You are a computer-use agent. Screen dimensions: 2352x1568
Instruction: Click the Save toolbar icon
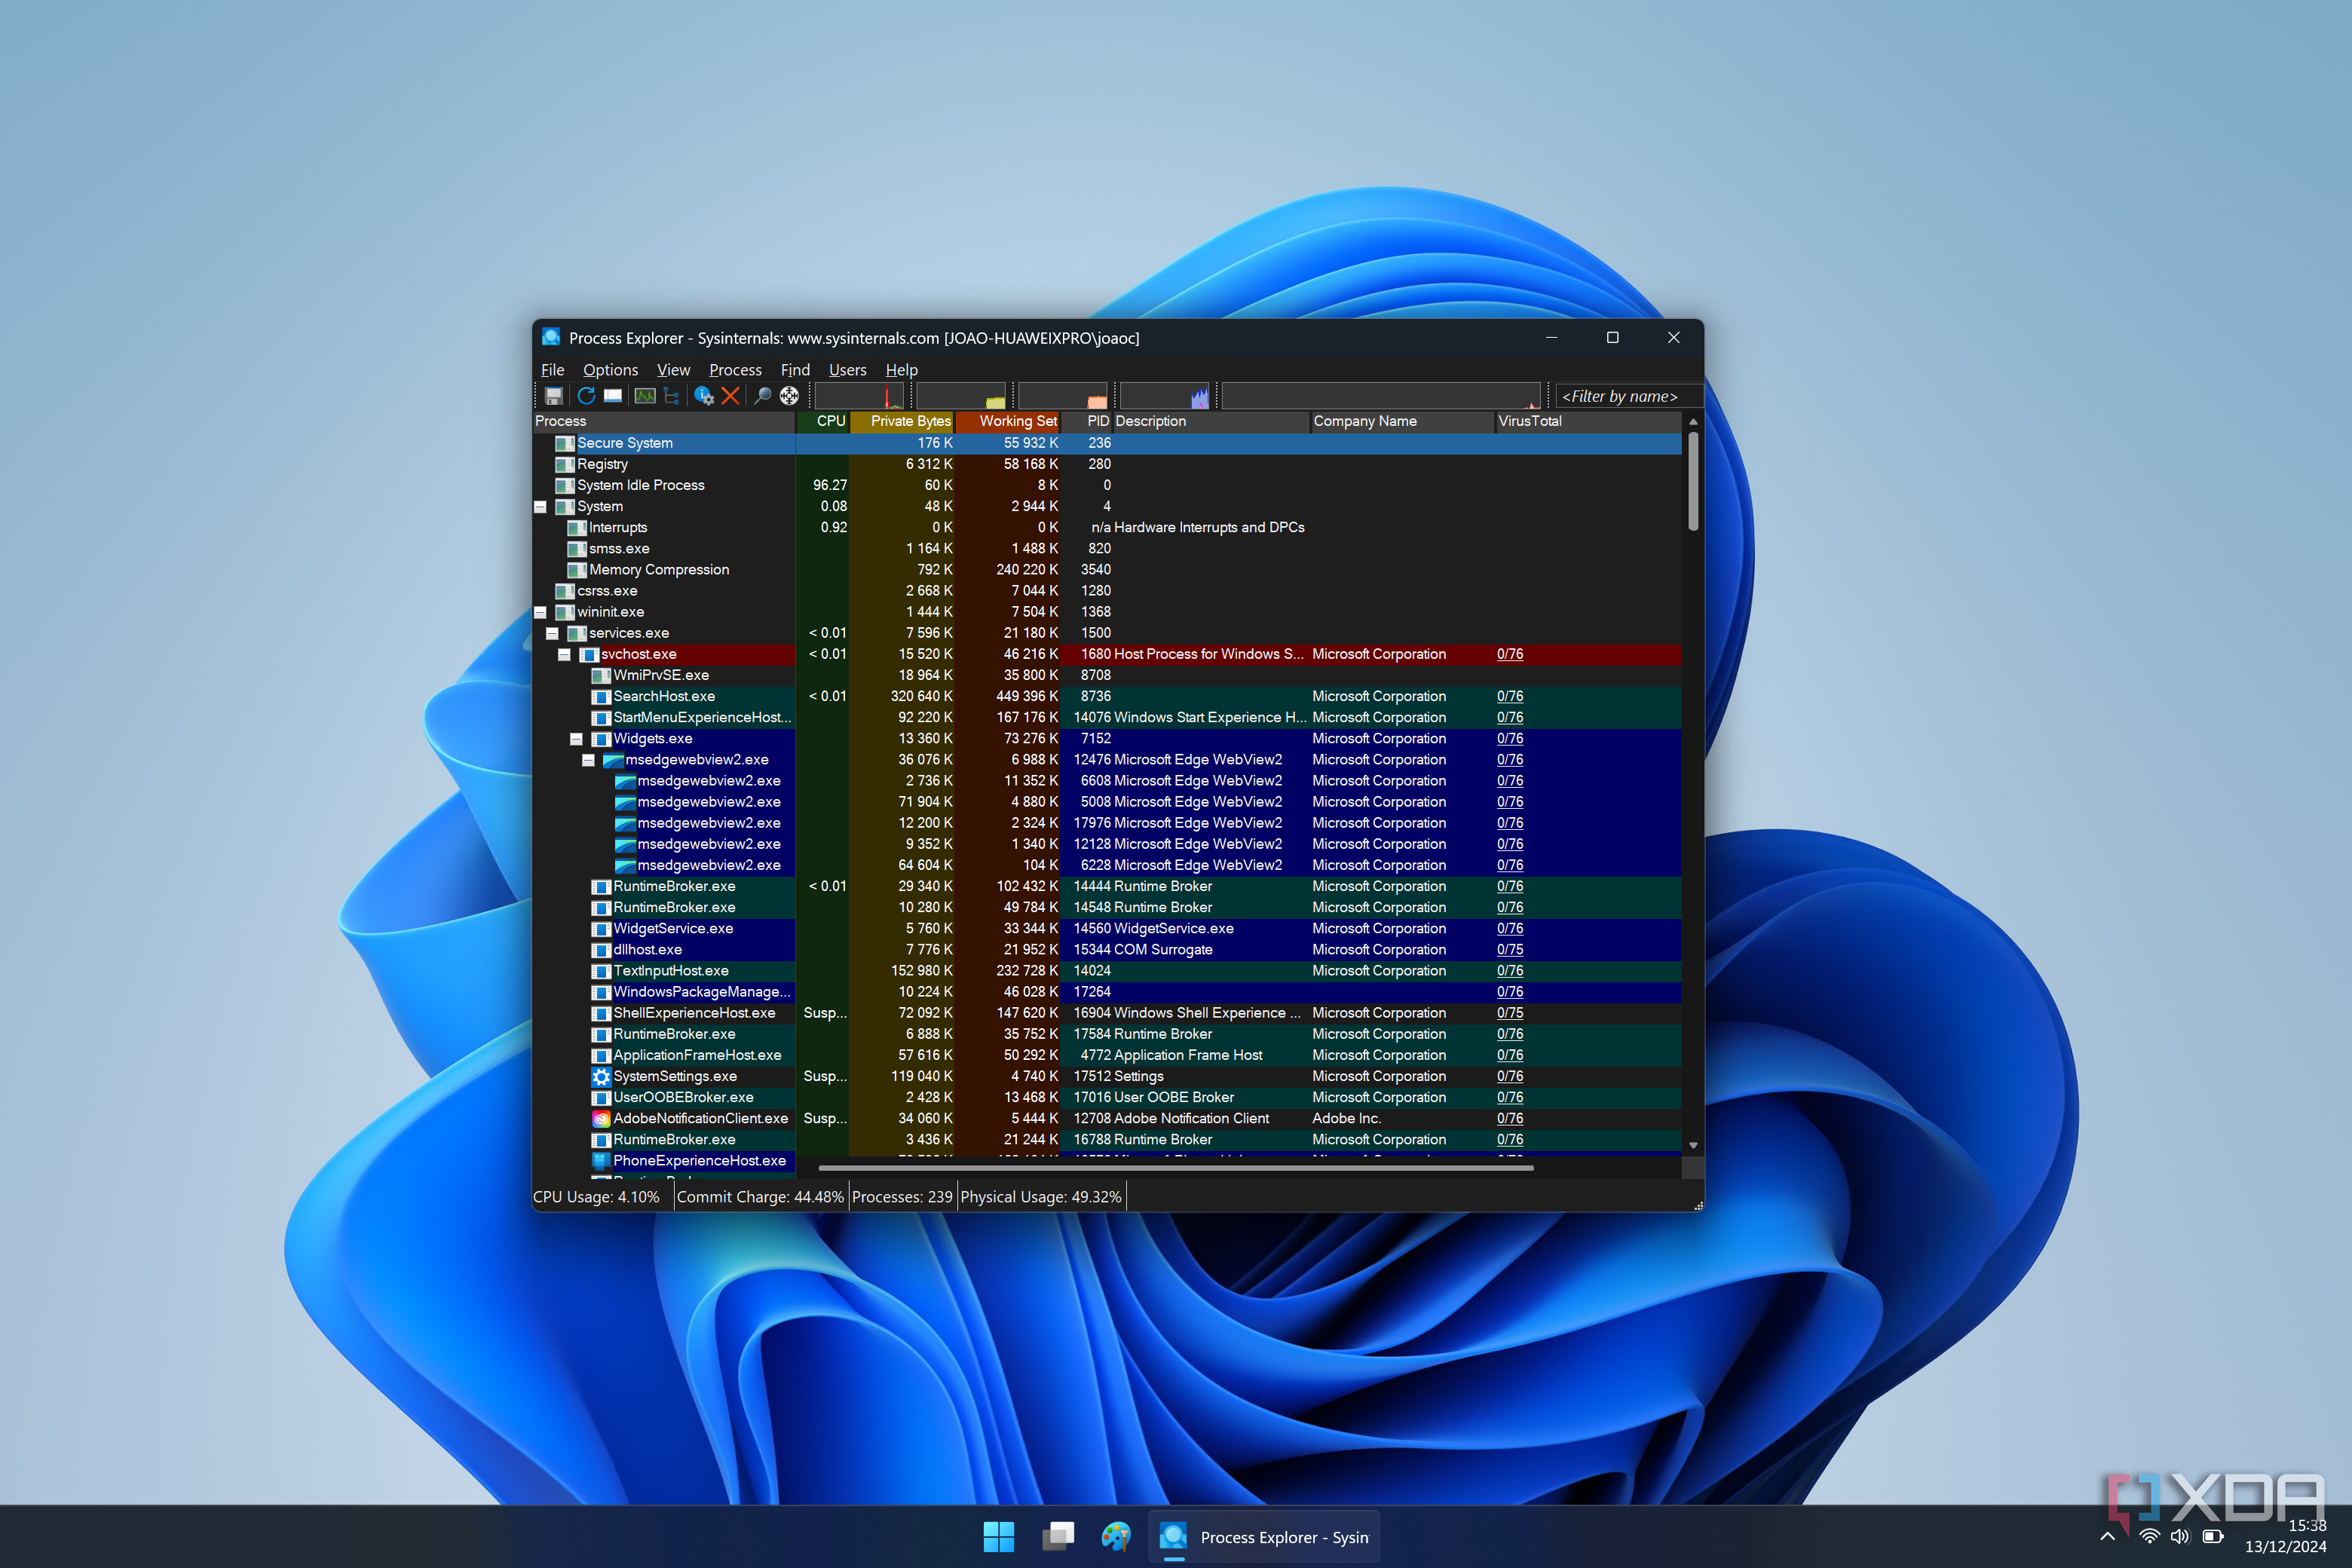(553, 396)
